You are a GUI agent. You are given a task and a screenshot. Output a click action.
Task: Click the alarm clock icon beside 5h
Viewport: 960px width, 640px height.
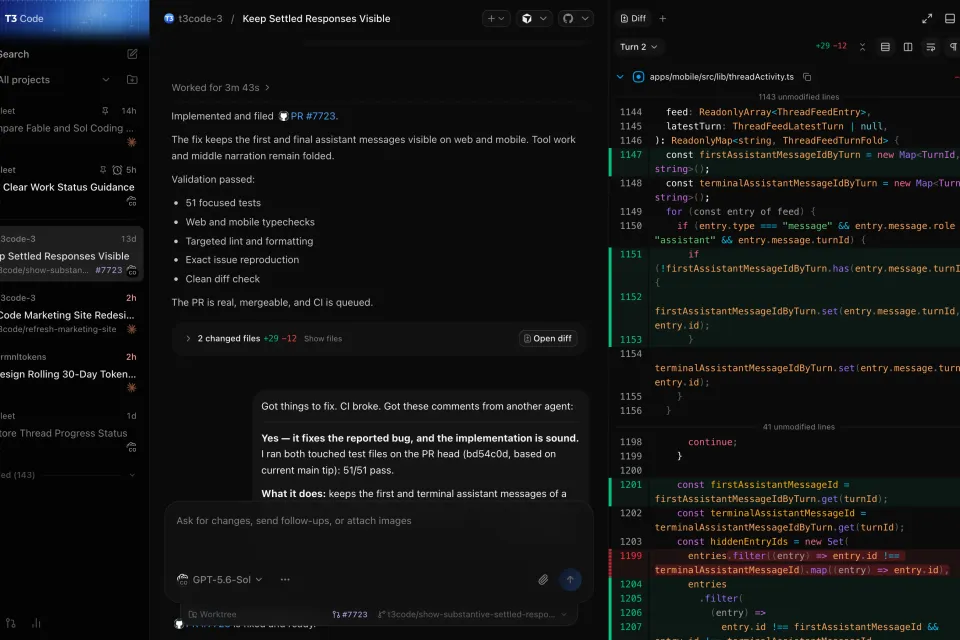pyautogui.click(x=117, y=170)
